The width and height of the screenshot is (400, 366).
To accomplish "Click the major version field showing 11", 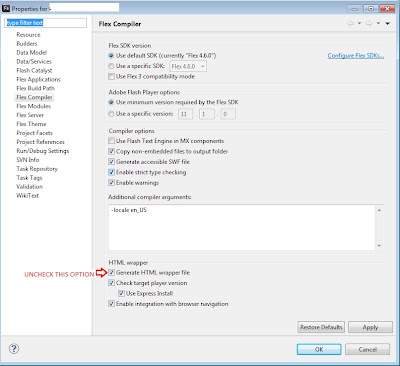I will (185, 114).
